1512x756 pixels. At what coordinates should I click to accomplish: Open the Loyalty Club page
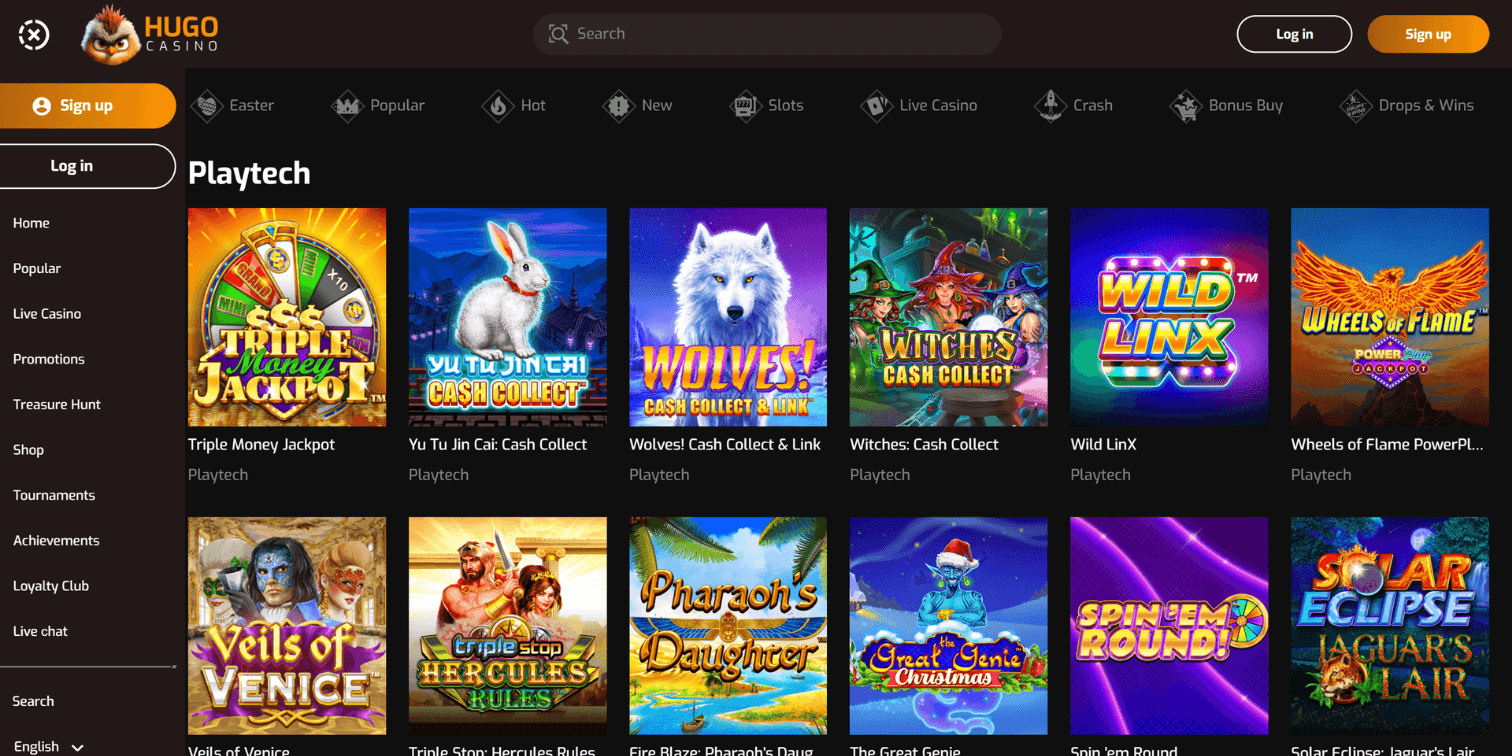[51, 586]
